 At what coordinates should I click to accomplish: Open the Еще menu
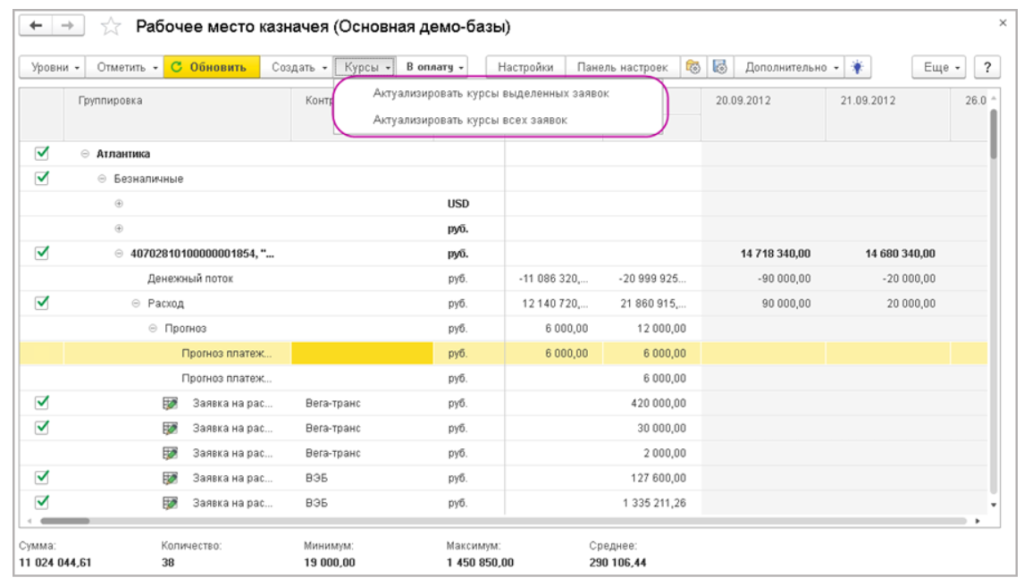[938, 67]
